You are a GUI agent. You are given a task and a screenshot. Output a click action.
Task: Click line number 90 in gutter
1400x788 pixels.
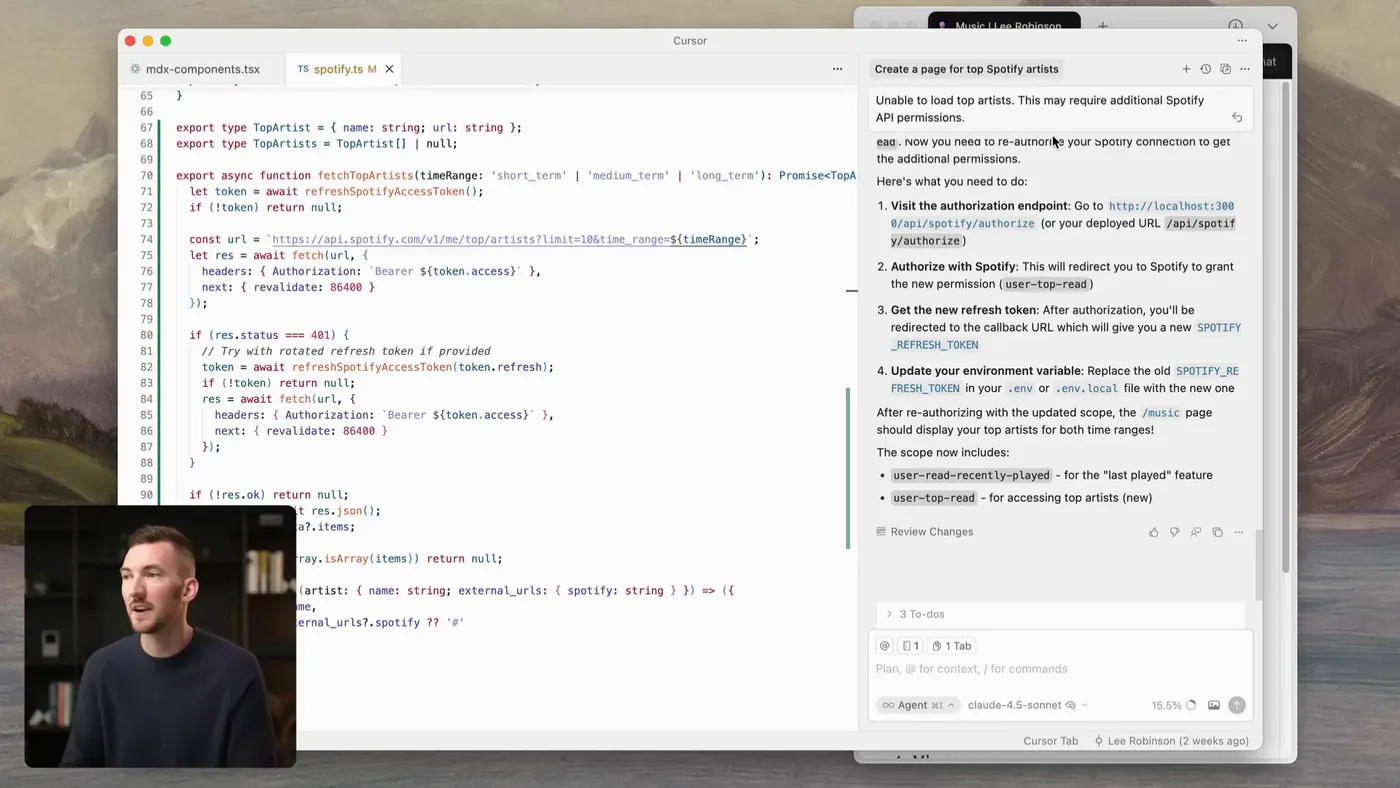tap(146, 495)
